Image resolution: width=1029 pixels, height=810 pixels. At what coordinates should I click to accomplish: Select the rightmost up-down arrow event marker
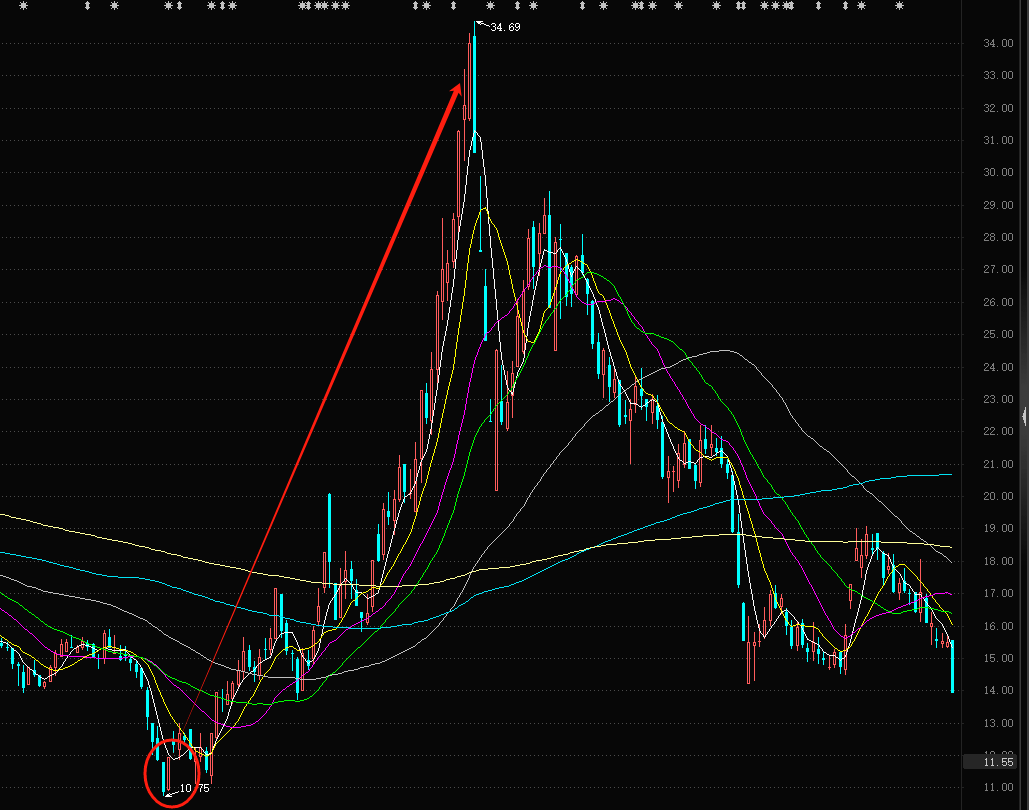coord(845,6)
